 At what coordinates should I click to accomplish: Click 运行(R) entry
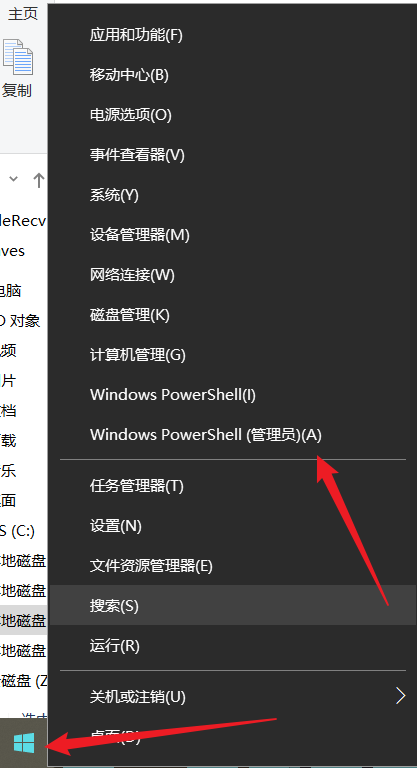(x=233, y=646)
